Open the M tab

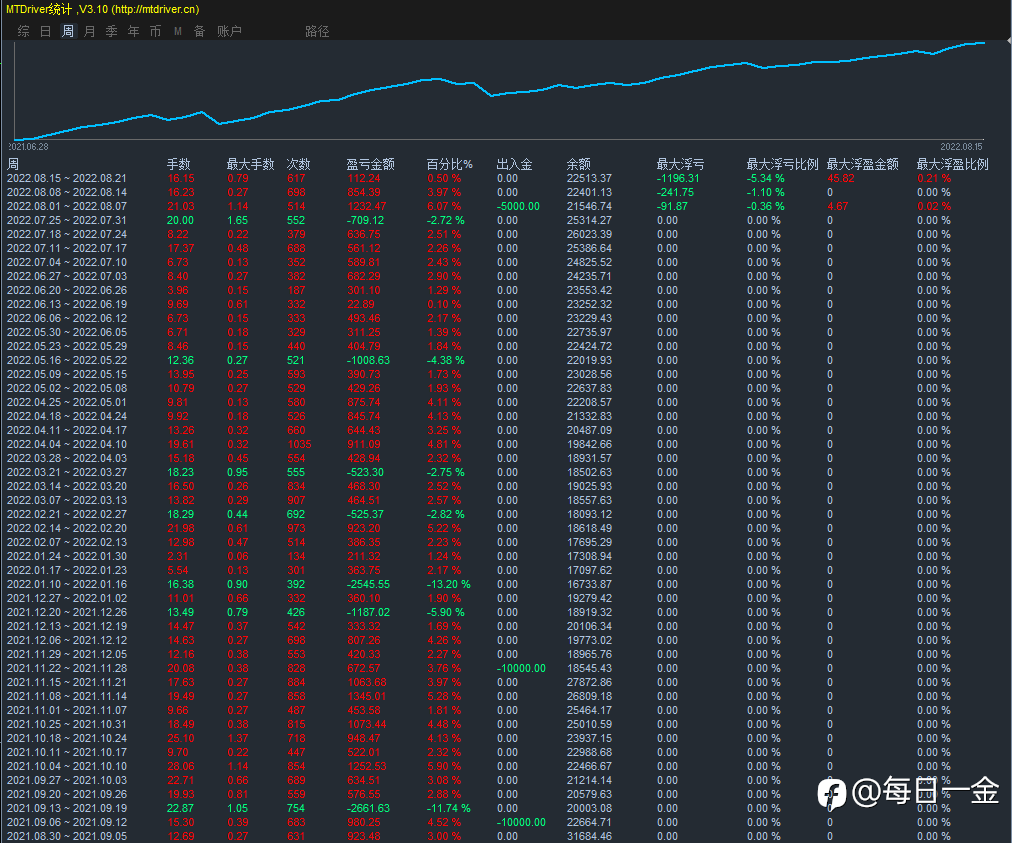[x=177, y=31]
